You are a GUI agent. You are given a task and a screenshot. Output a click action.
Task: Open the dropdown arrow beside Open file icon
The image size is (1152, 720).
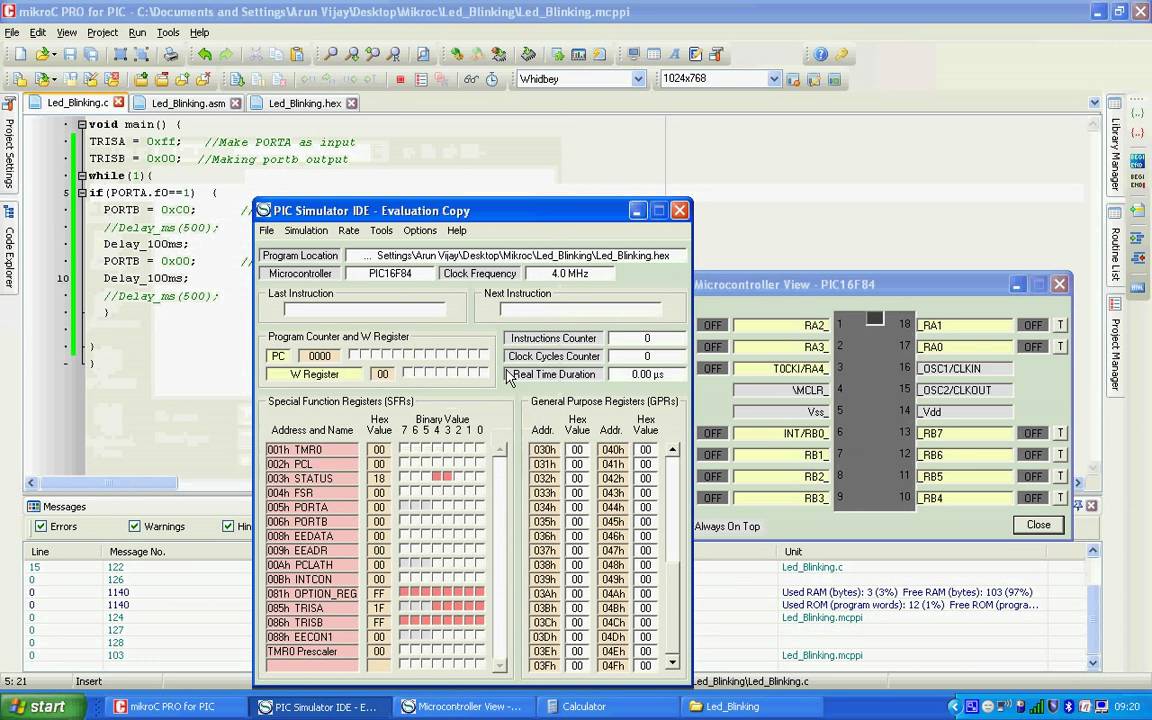[x=54, y=55]
